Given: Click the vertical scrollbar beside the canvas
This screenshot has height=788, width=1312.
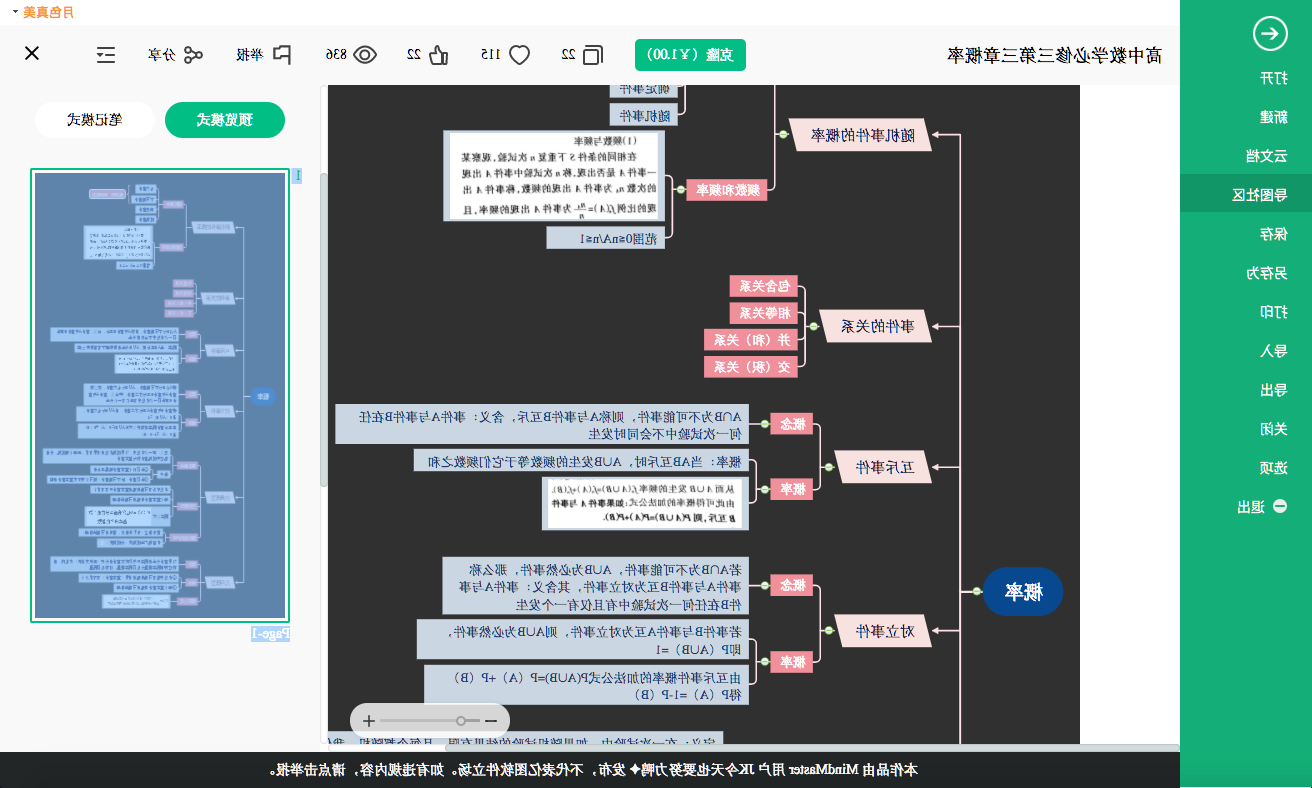Looking at the screenshot, I should pyautogui.click(x=323, y=330).
